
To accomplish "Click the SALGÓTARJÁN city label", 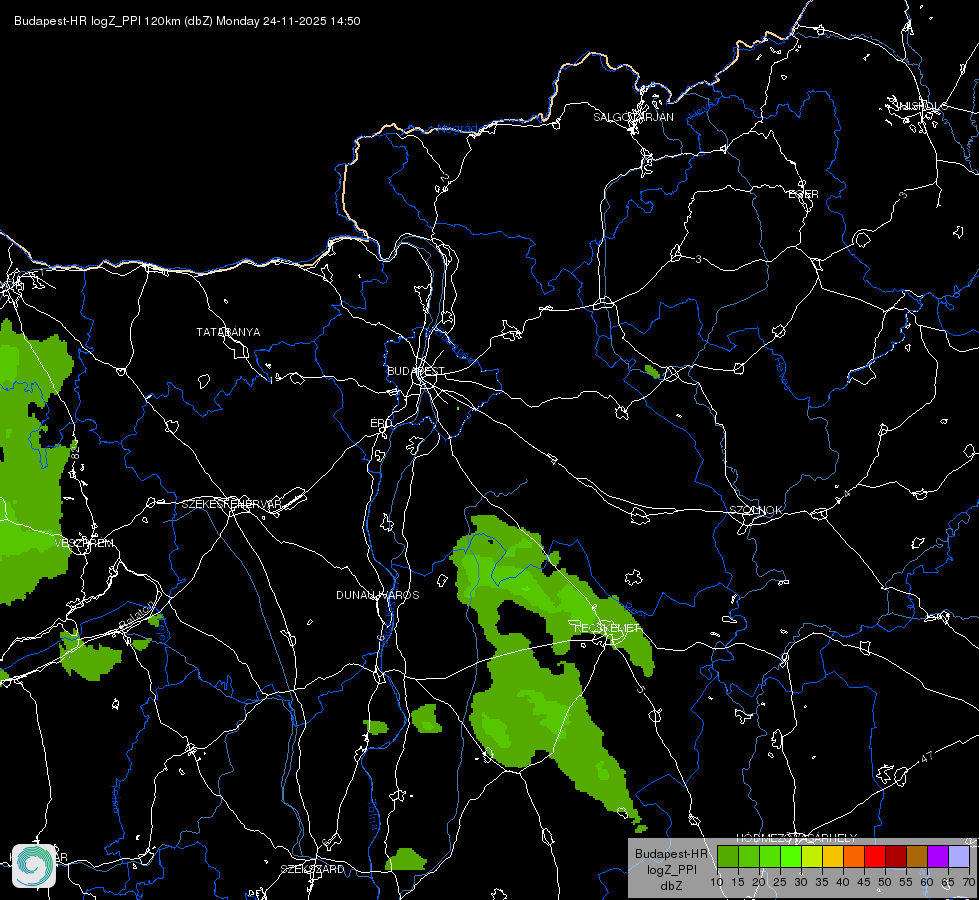I will (633, 117).
